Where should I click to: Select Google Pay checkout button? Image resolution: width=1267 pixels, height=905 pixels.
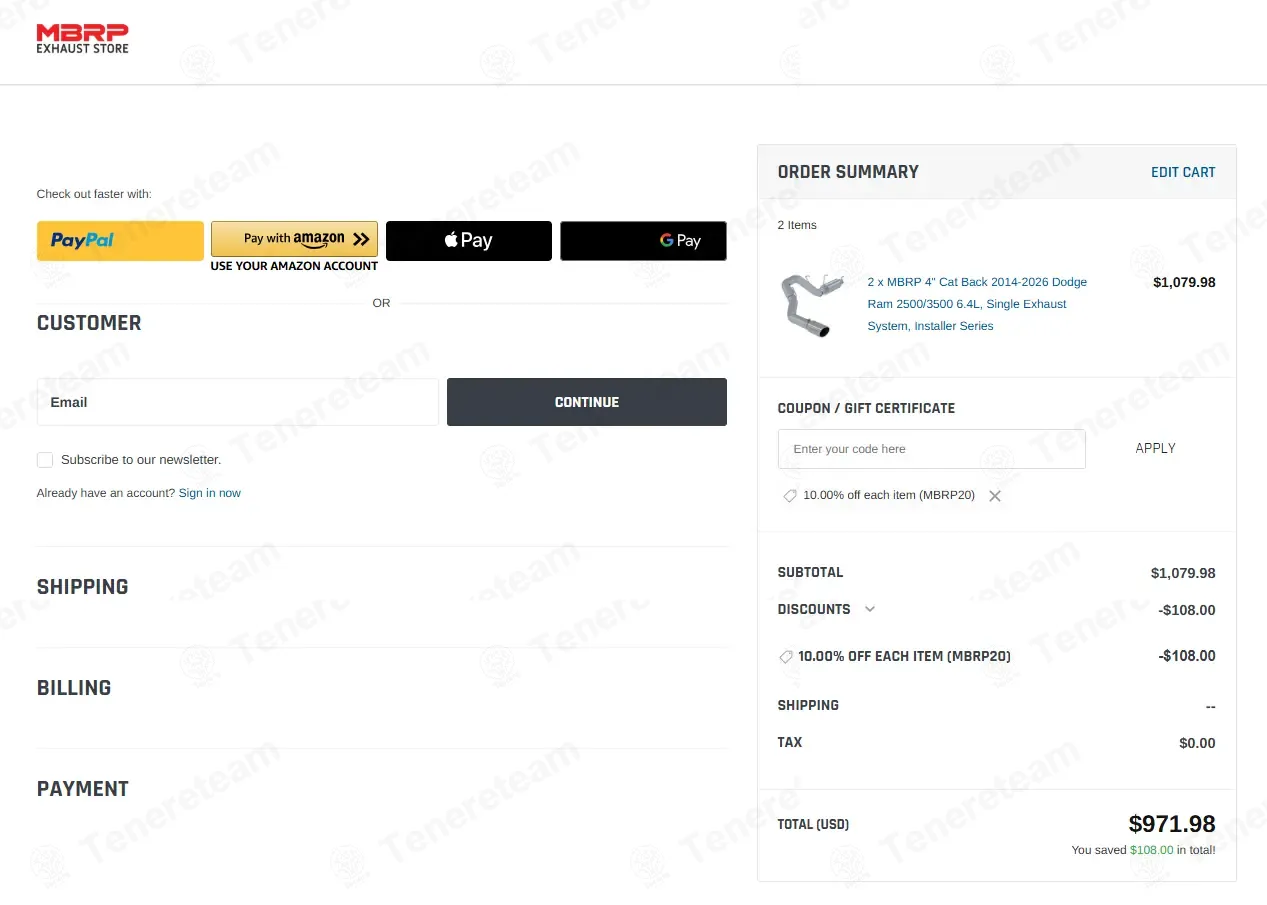tap(643, 241)
